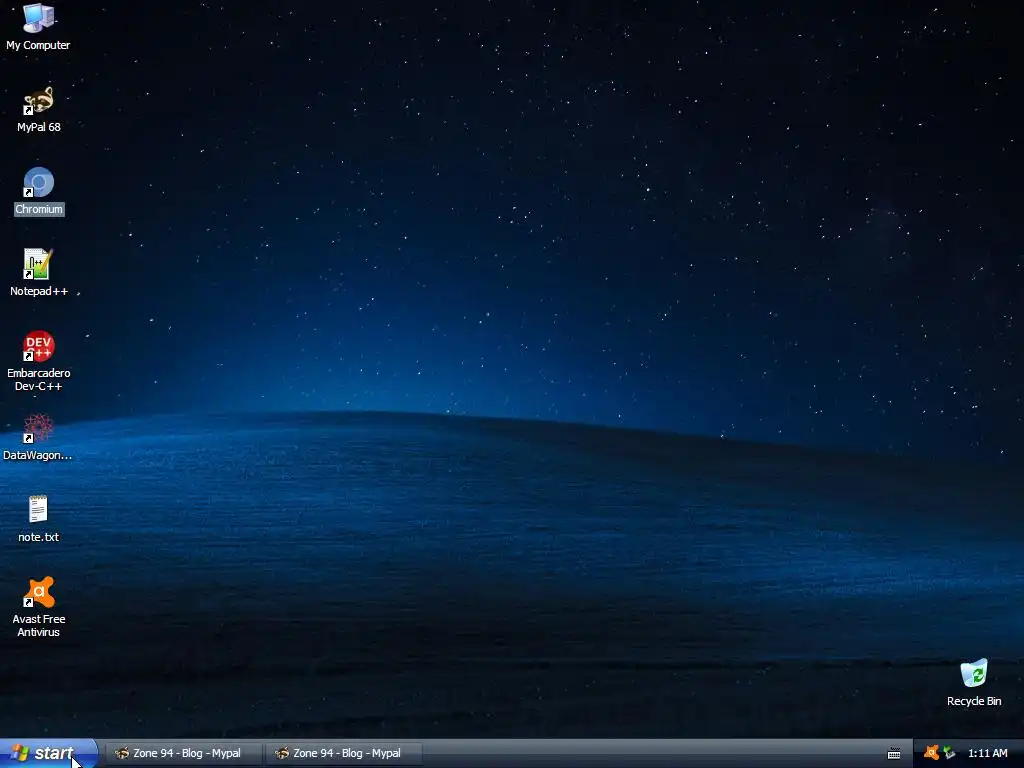Image resolution: width=1024 pixels, height=768 pixels.
Task: Click the Avast icon in the system tray
Action: pos(931,753)
